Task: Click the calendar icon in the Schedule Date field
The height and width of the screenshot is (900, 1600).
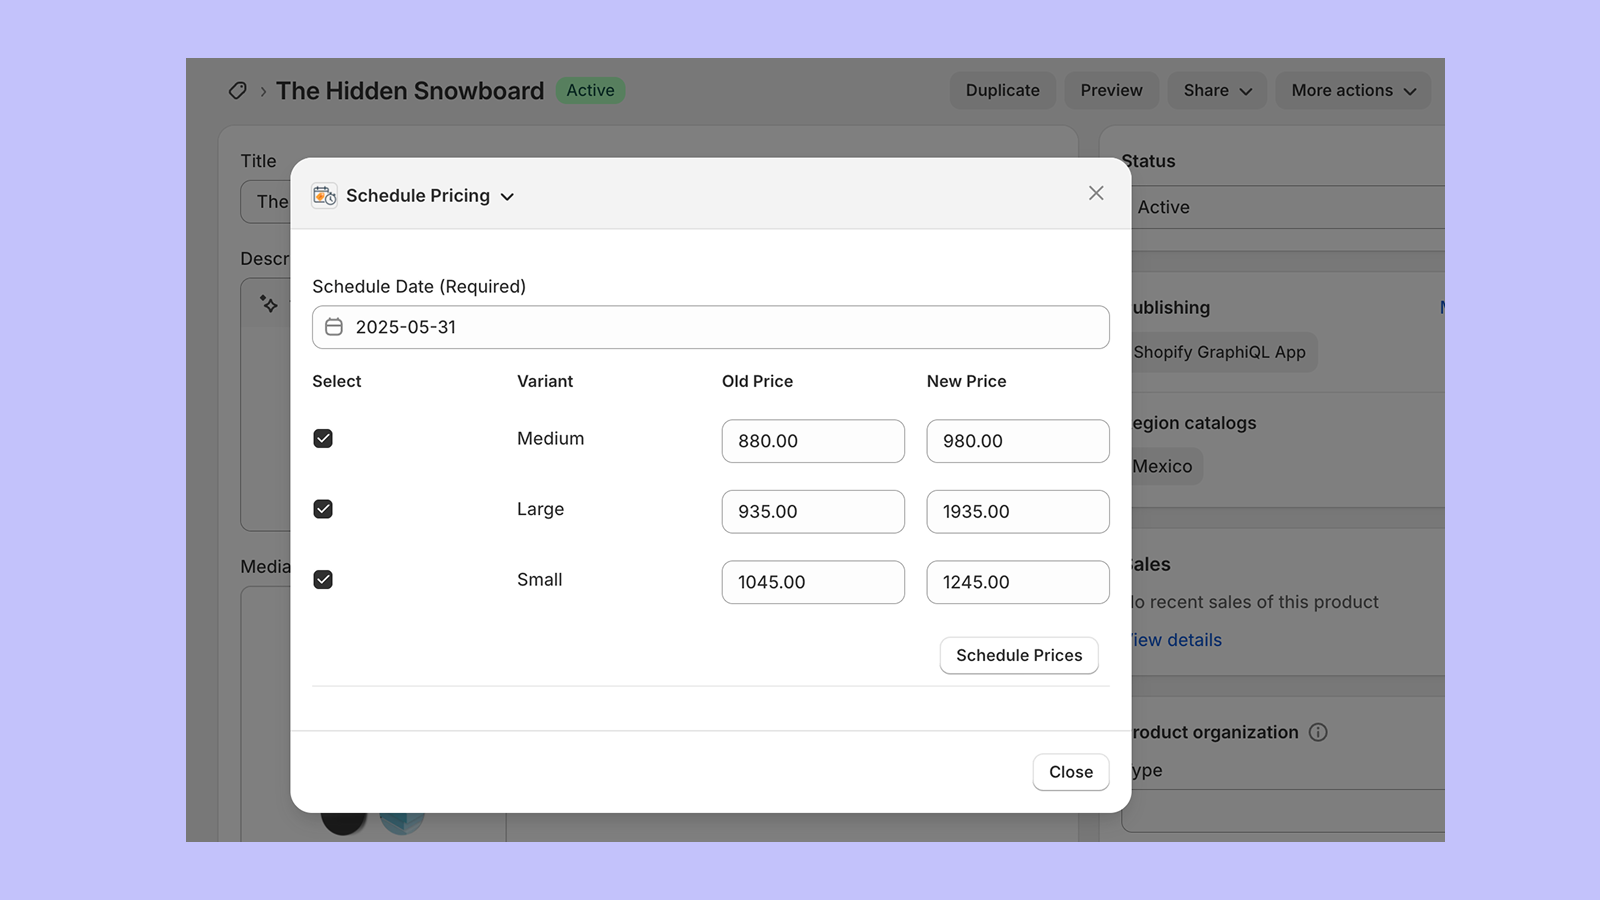Action: tap(333, 326)
